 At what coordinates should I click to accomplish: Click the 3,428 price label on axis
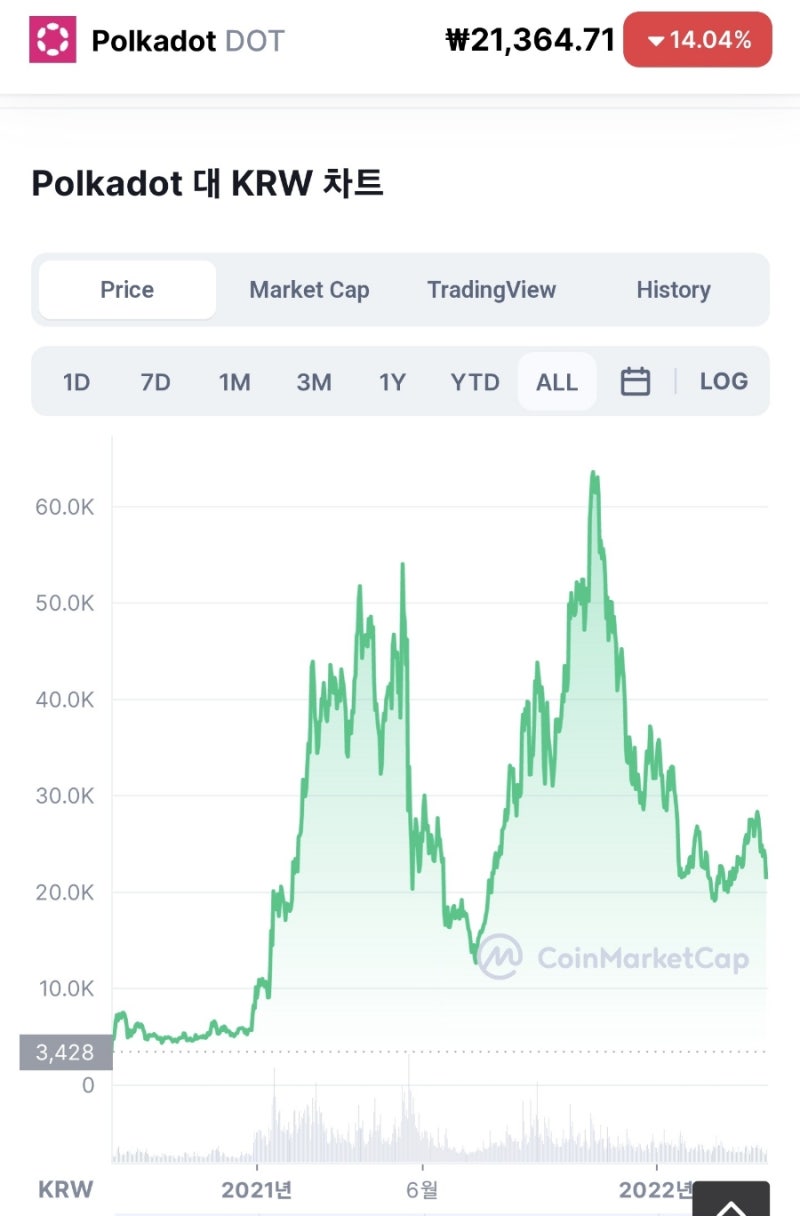coord(65,1052)
